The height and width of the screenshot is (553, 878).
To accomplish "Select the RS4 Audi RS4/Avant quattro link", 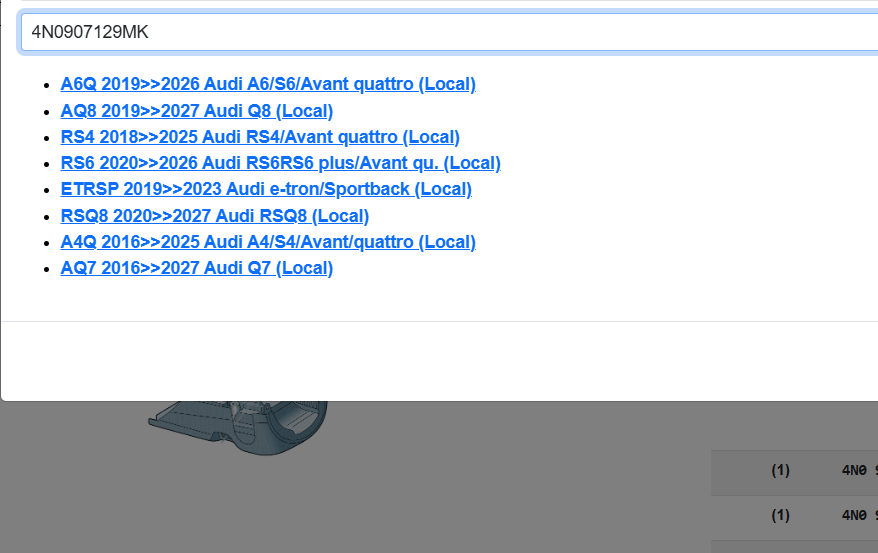I will click(x=260, y=137).
